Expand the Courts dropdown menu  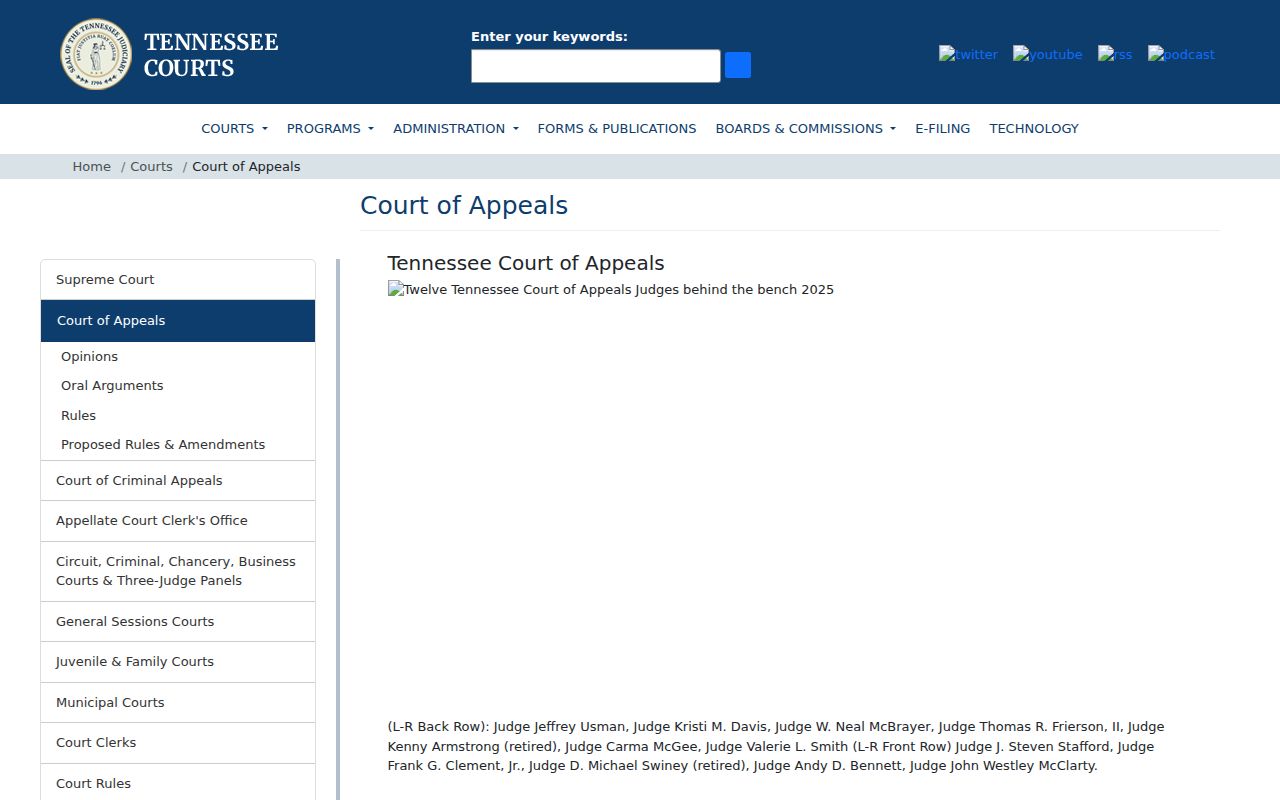click(x=234, y=128)
